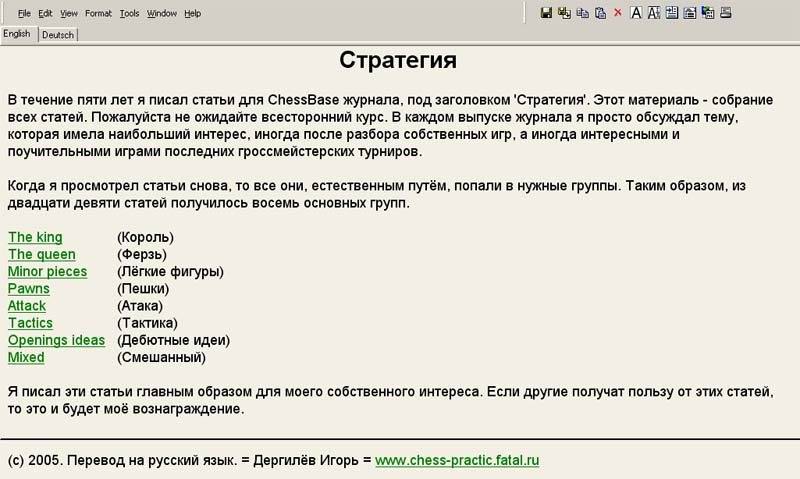Click the red X delete icon

click(x=618, y=12)
